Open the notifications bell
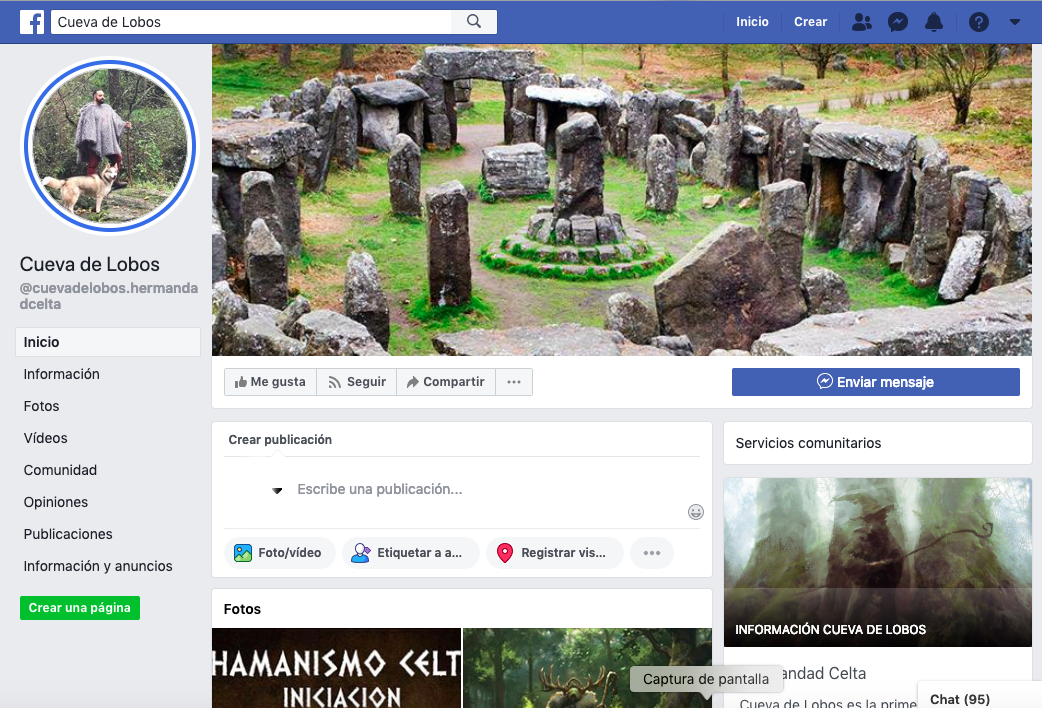 [934, 22]
